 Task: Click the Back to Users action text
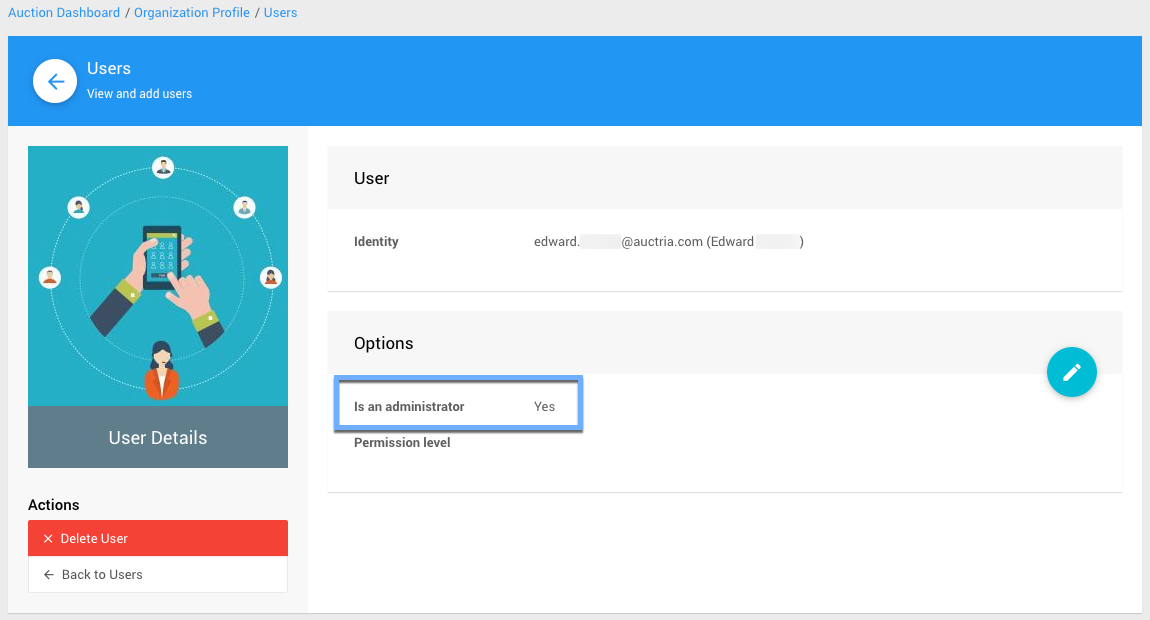102,575
